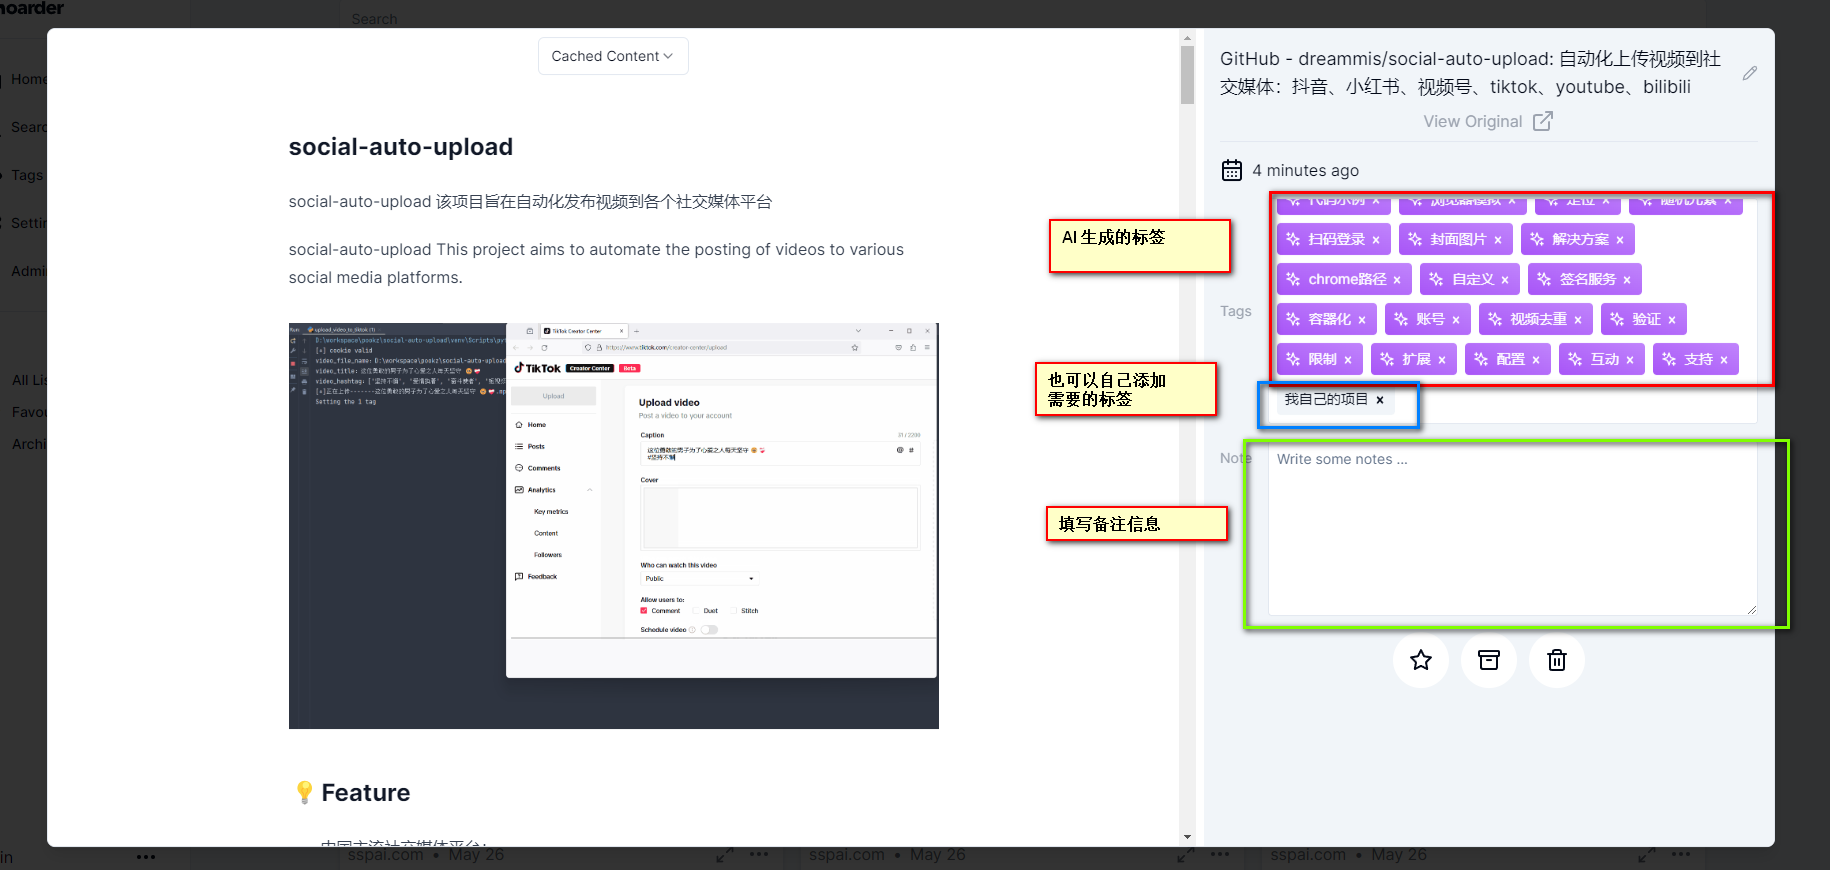Viewport: 1830px width, 870px height.
Task: Click the scrollbar up arrow
Action: (x=1187, y=39)
